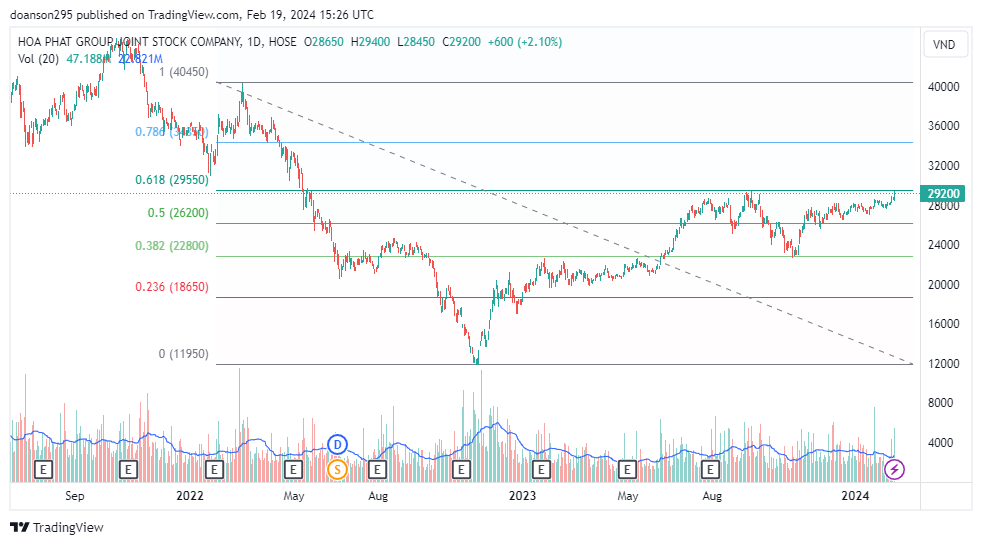Click the purple lightning bolt marker

point(894,469)
